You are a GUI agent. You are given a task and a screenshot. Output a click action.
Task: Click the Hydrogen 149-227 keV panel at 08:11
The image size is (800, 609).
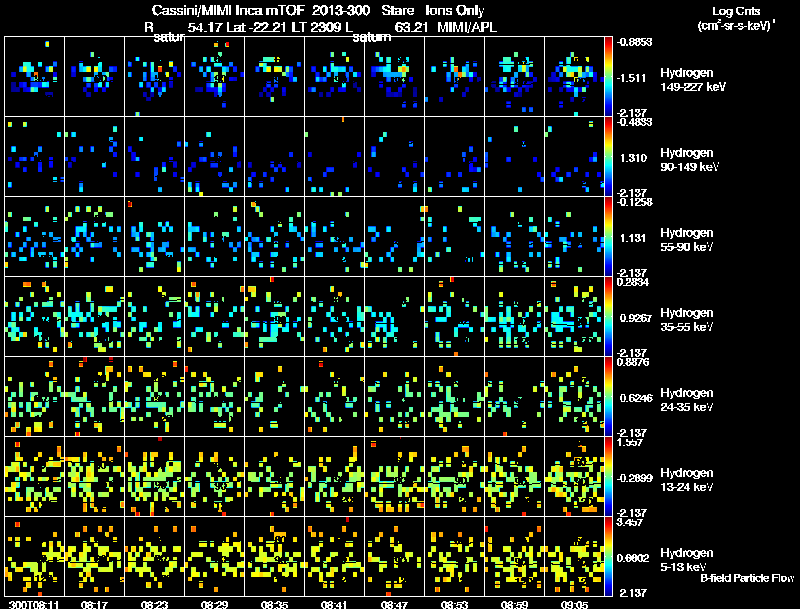(x=35, y=77)
